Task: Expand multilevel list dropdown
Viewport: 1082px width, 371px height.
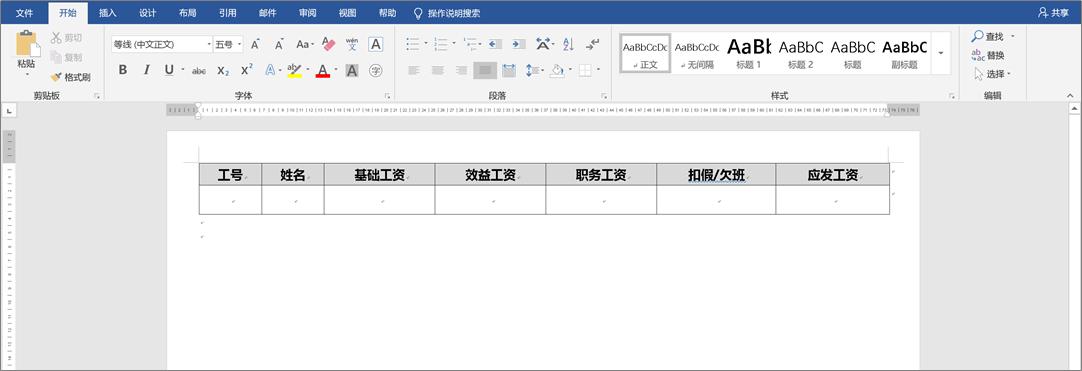Action: click(x=480, y=44)
